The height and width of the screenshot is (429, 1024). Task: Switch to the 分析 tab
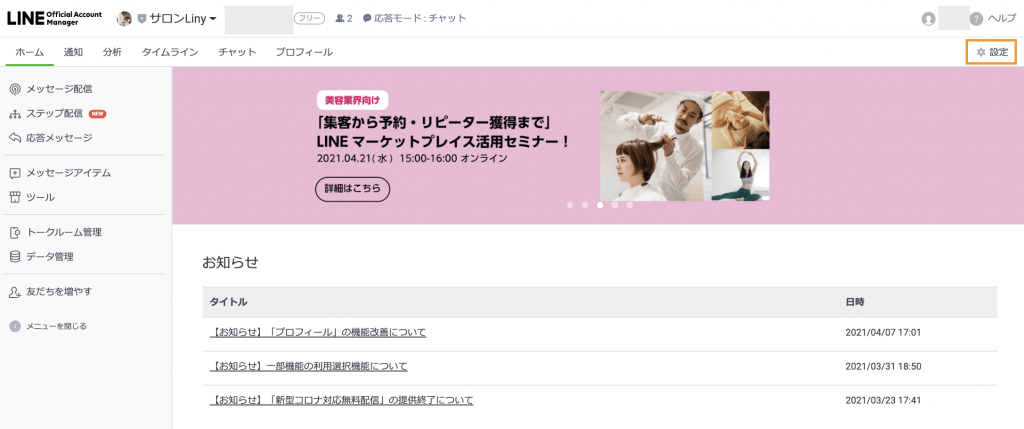(x=112, y=52)
